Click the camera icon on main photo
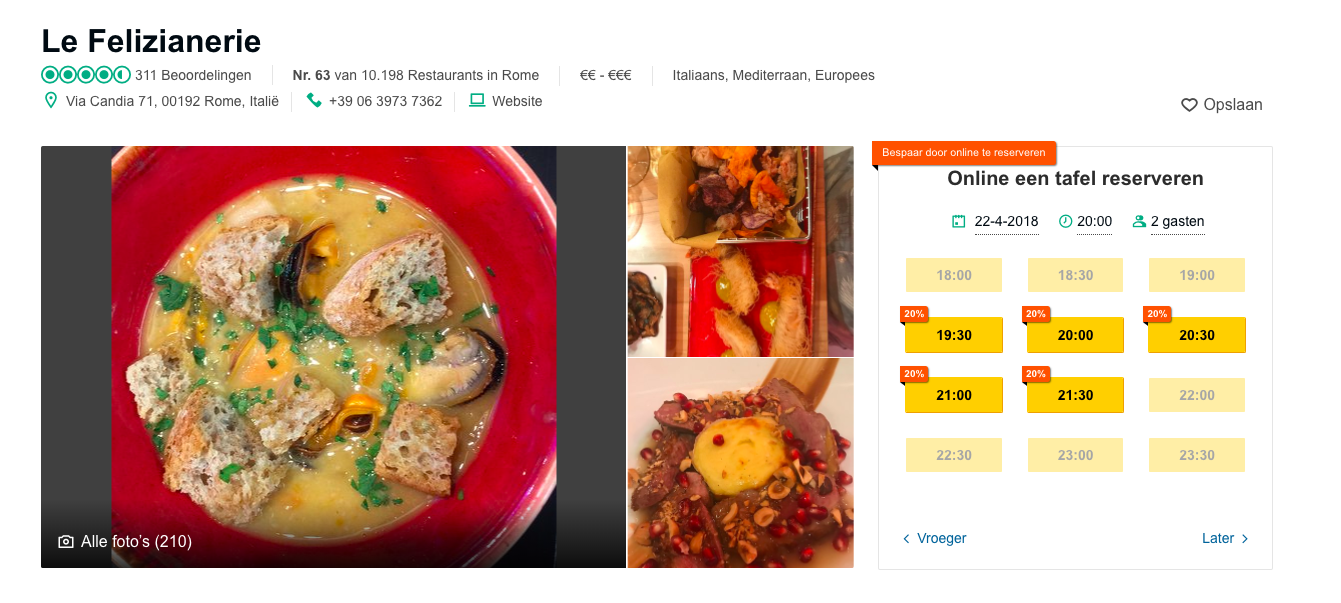Image resolution: width=1341 pixels, height=603 pixels. click(x=66, y=542)
